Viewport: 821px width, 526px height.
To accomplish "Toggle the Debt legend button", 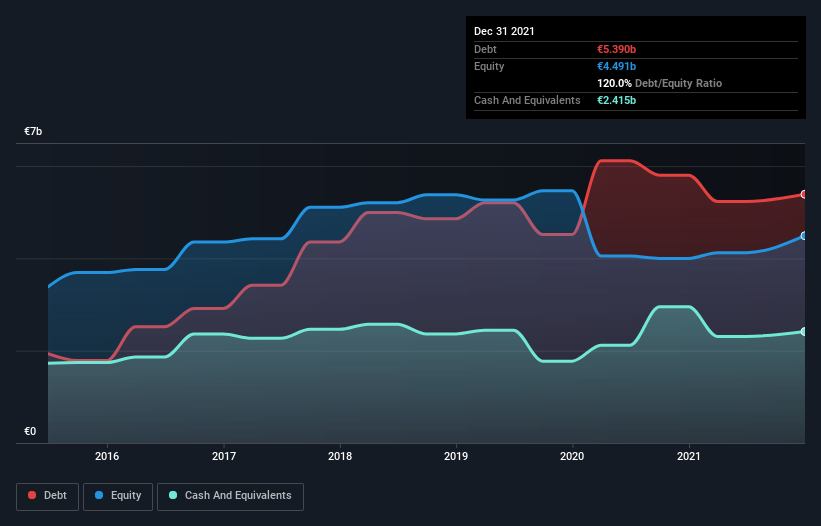I will click(x=48, y=496).
